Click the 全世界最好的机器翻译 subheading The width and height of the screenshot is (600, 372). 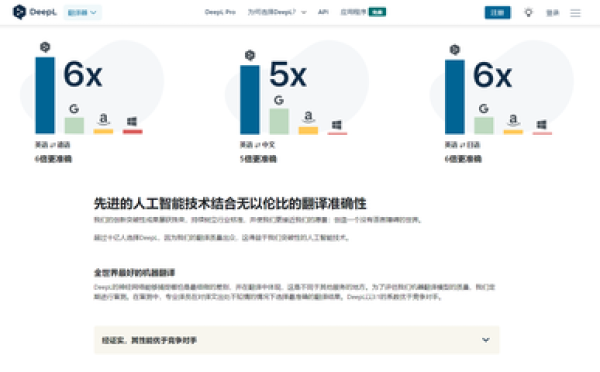click(x=134, y=272)
